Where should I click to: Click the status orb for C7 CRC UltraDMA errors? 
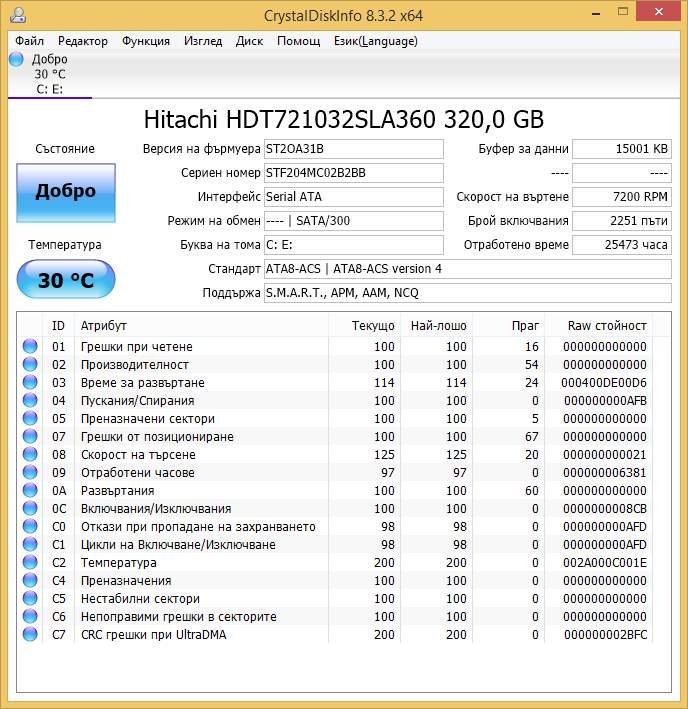coord(30,635)
